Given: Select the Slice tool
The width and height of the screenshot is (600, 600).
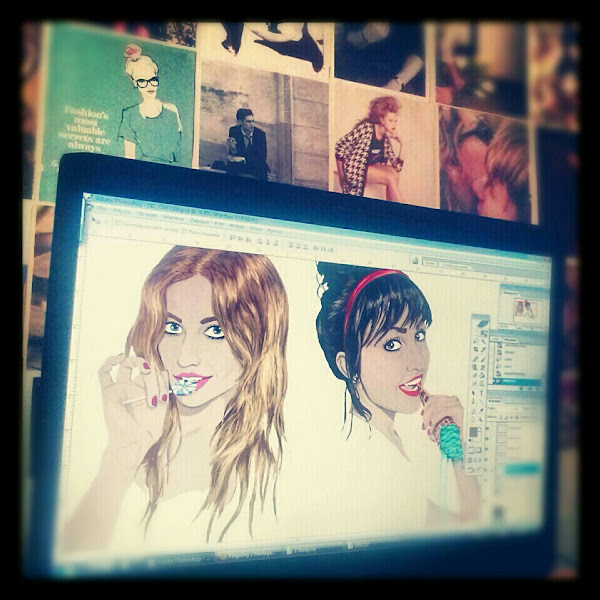Looking at the screenshot, I should pos(483,349).
